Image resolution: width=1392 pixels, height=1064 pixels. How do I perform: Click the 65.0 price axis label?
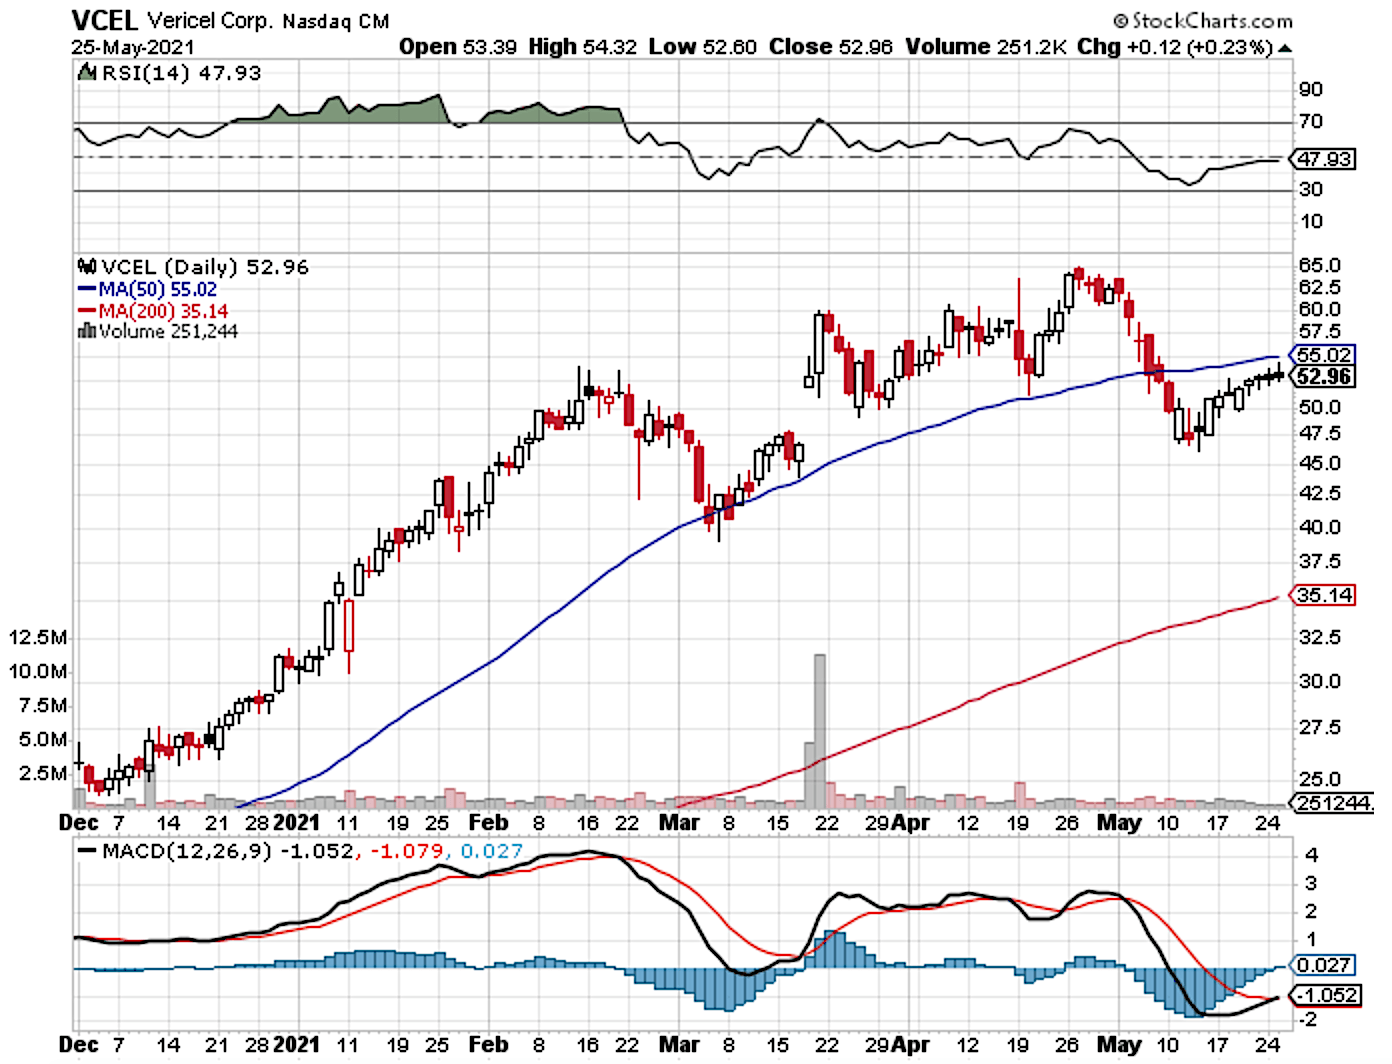click(1319, 265)
